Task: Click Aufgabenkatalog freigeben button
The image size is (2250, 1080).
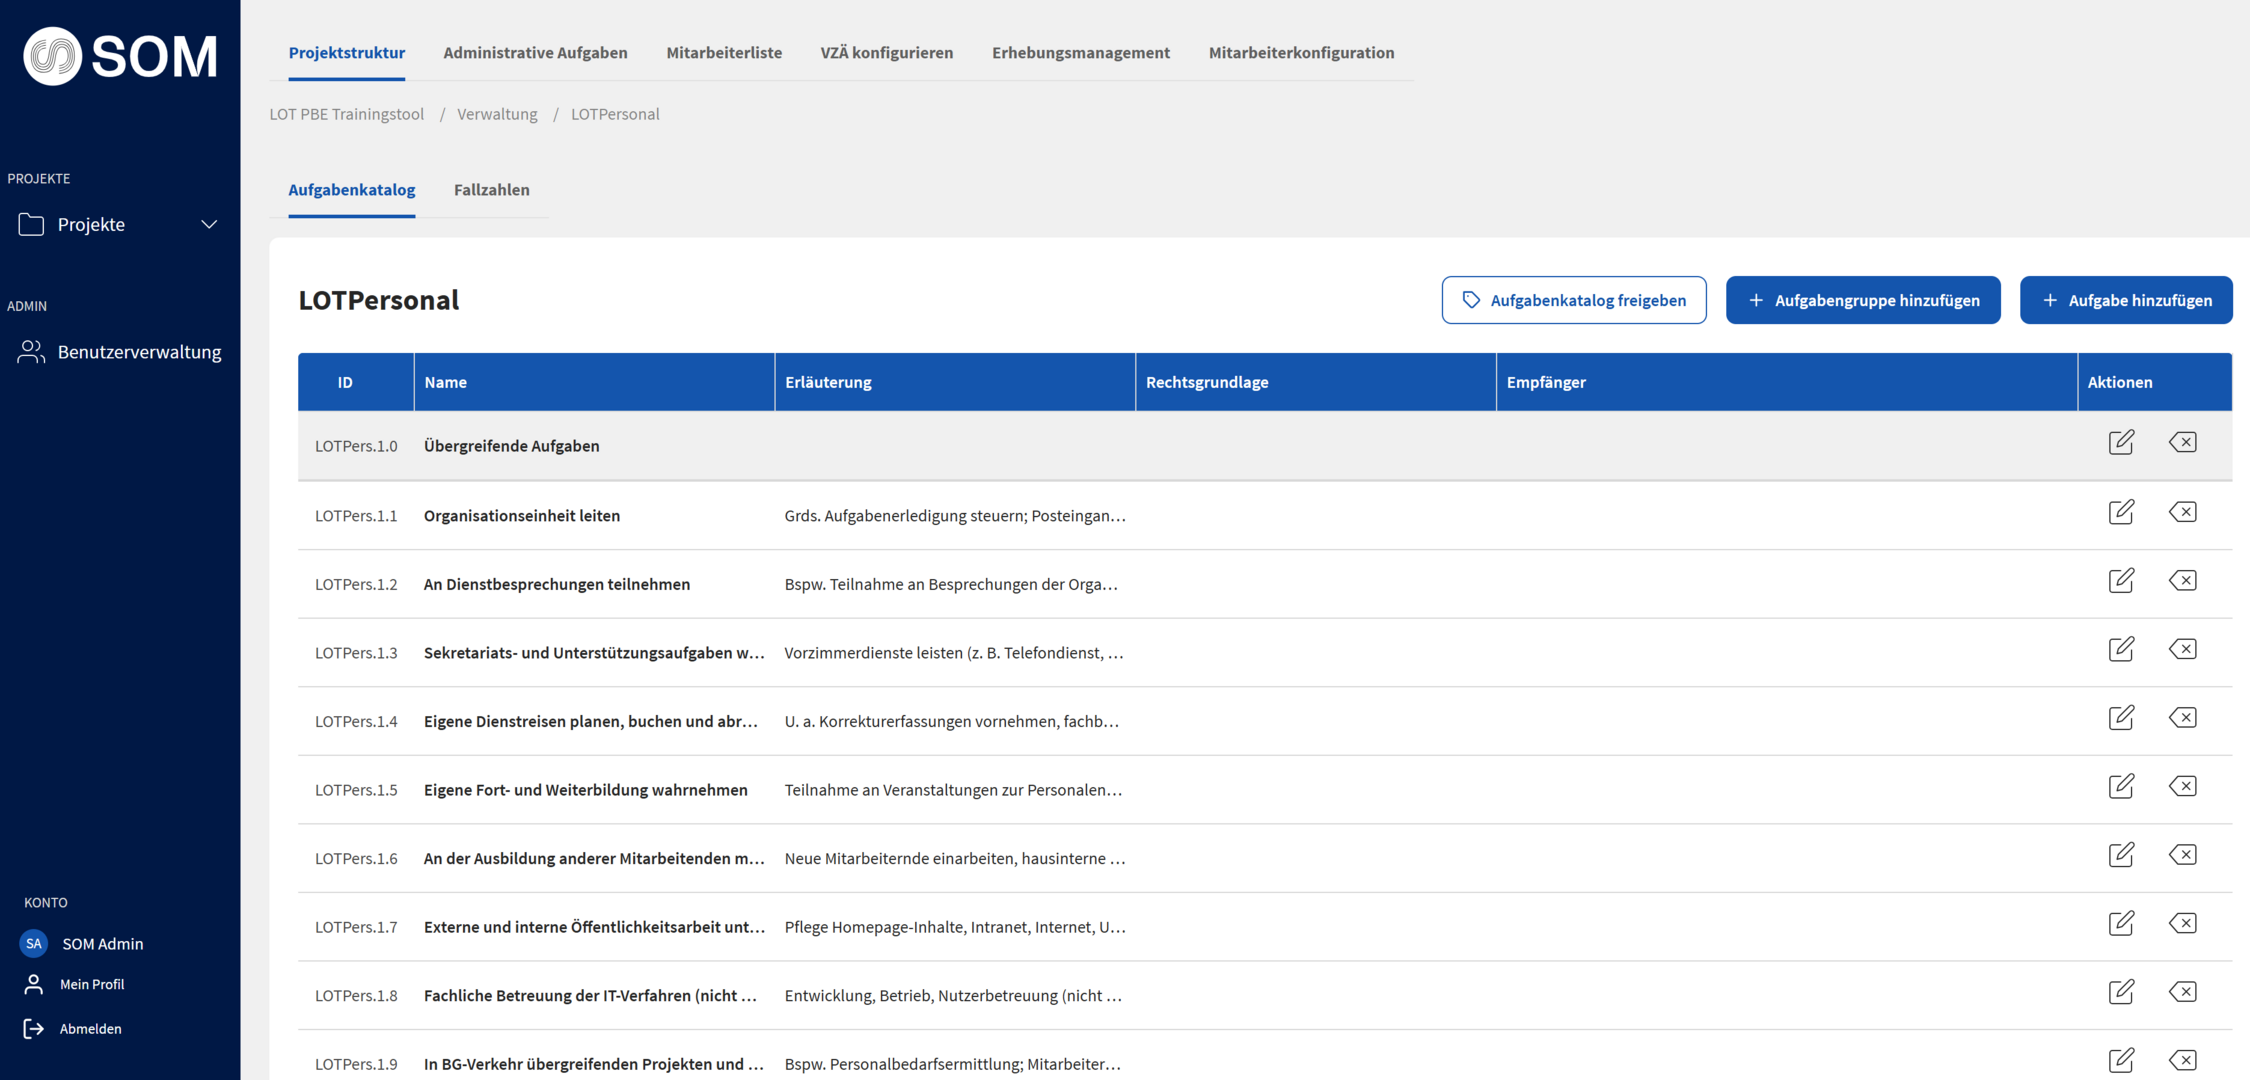Action: pyautogui.click(x=1573, y=300)
